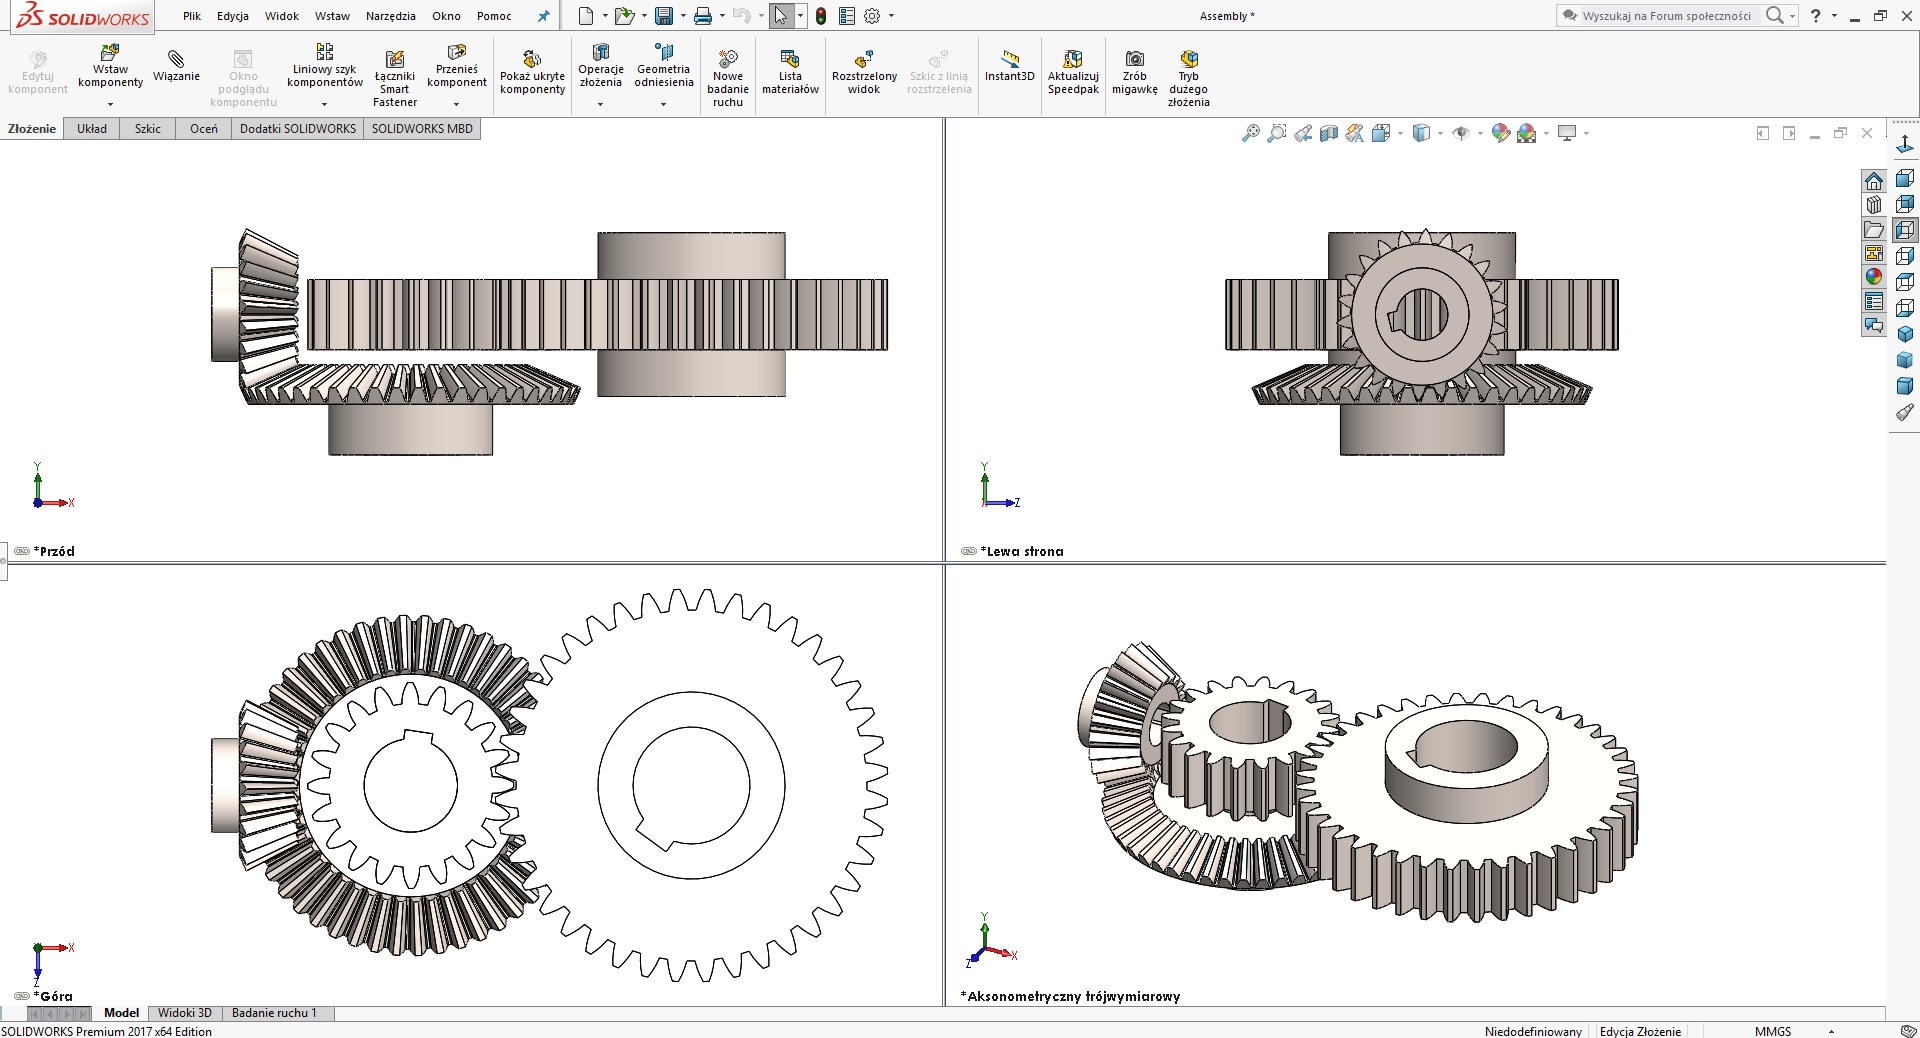Toggle link views icon beside *Góra

click(22, 996)
